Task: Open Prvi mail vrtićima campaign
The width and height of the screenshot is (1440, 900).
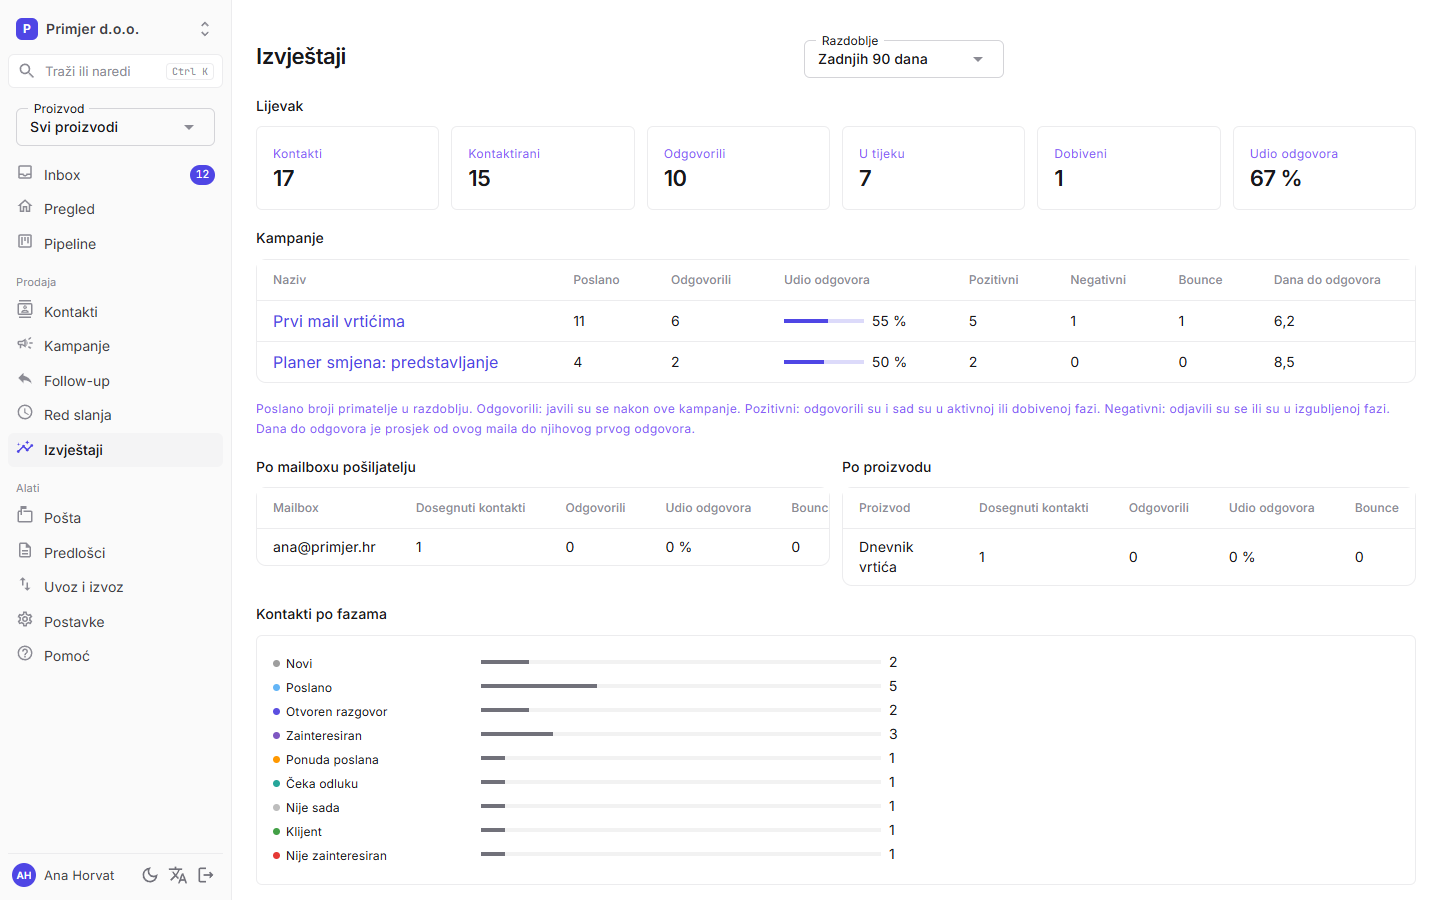Action: [339, 321]
